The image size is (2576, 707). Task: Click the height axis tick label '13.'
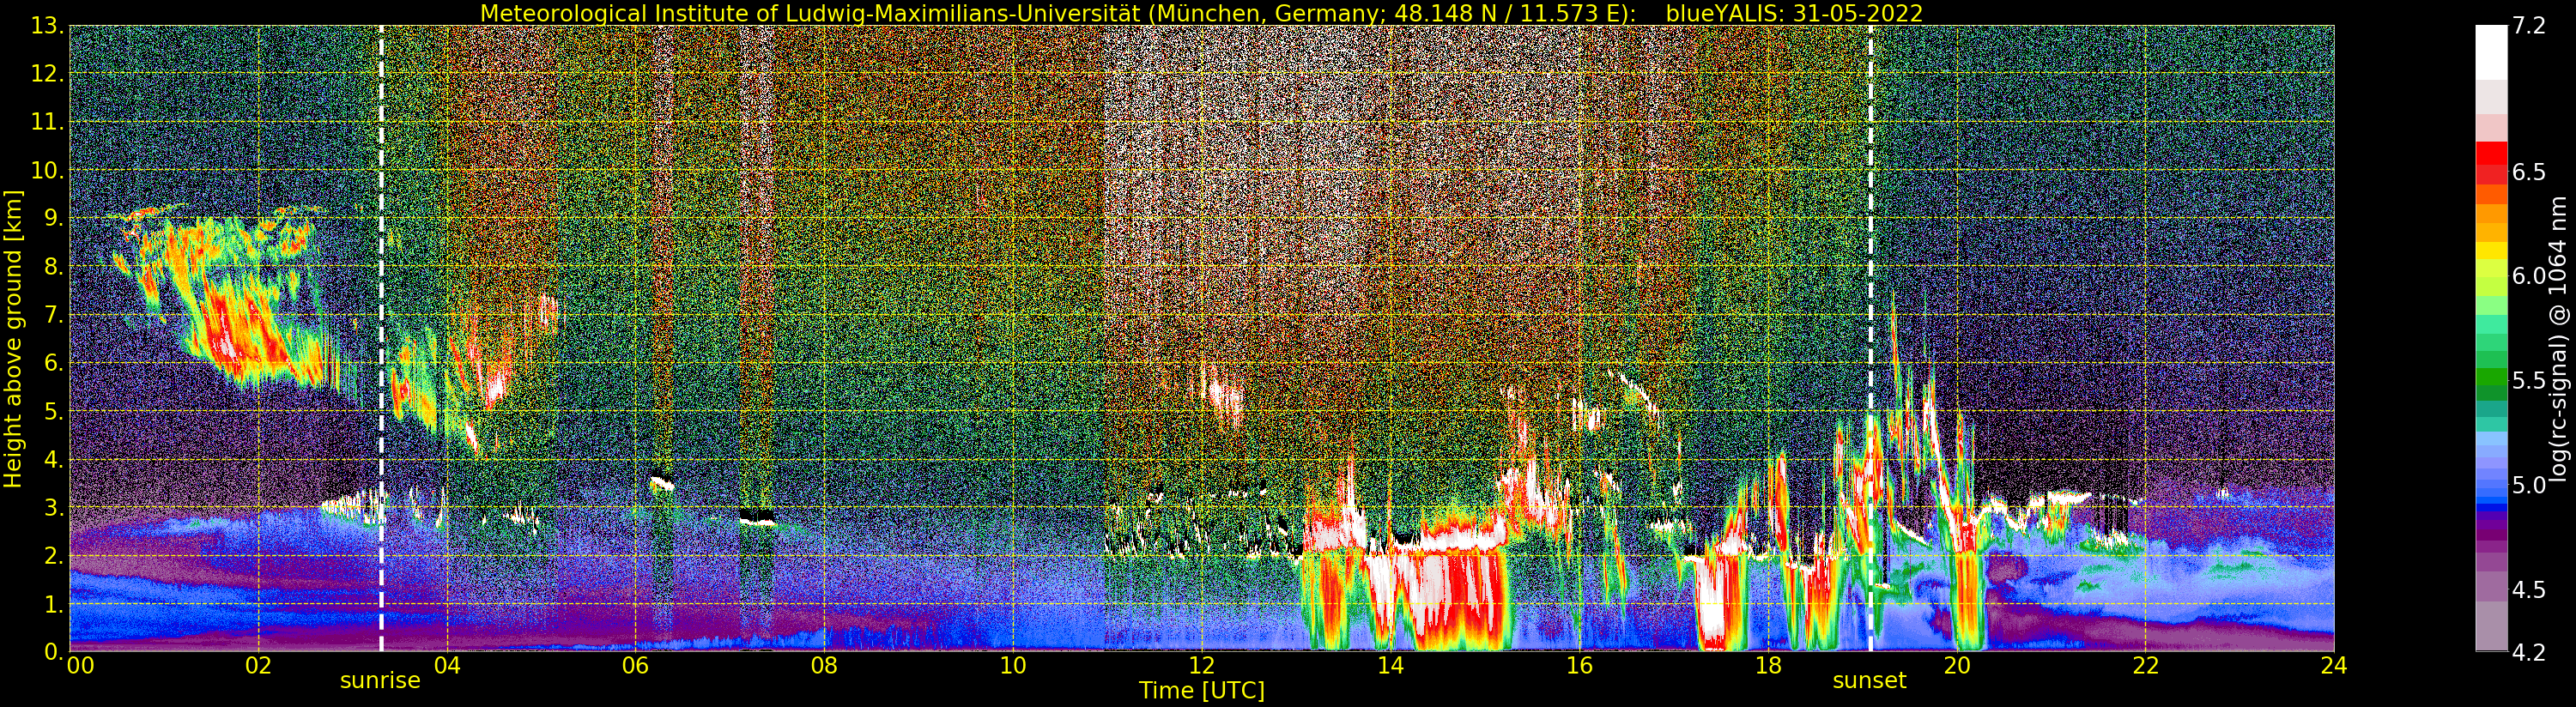[47, 26]
